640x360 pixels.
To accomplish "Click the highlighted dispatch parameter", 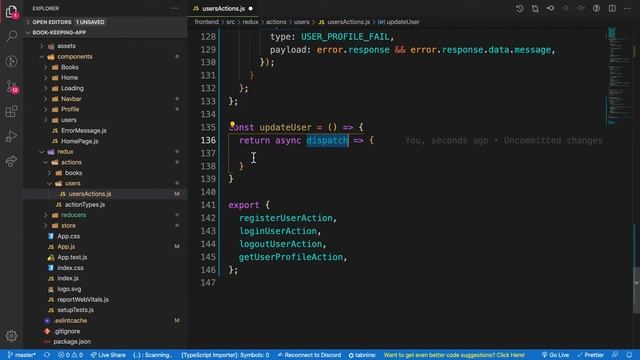I will (x=327, y=140).
